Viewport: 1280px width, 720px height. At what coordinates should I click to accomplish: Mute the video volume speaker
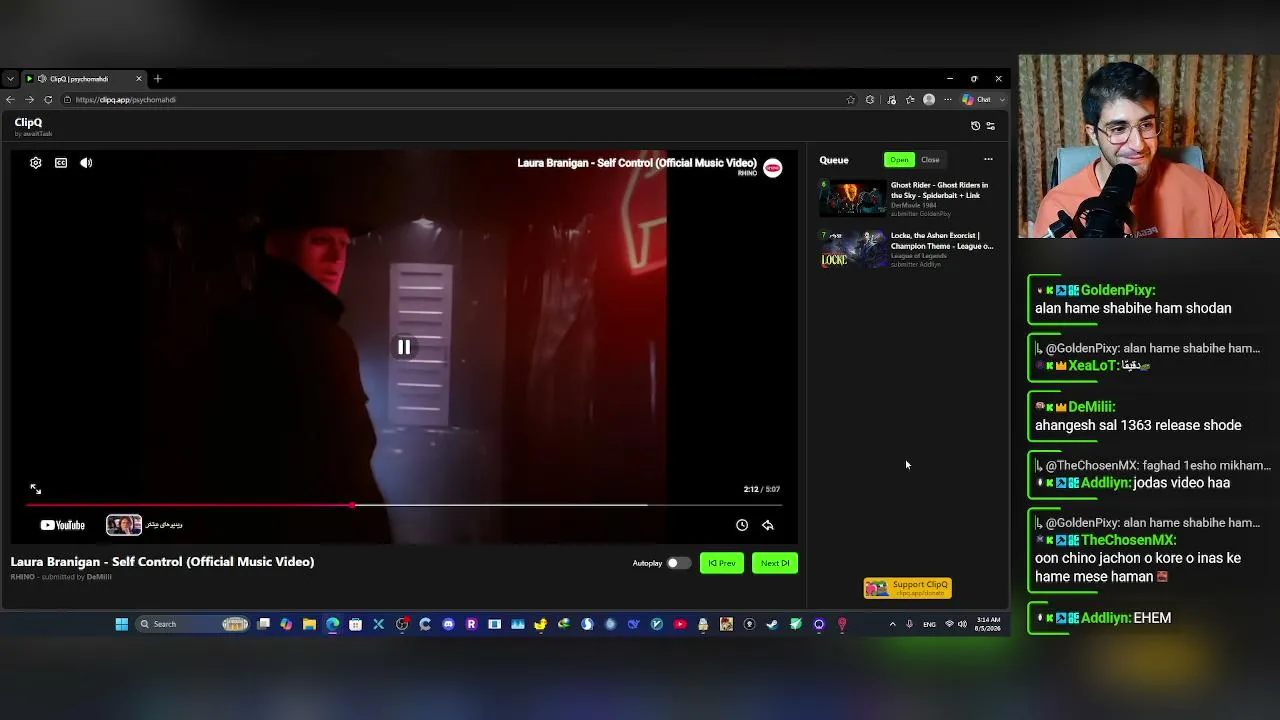(x=86, y=163)
